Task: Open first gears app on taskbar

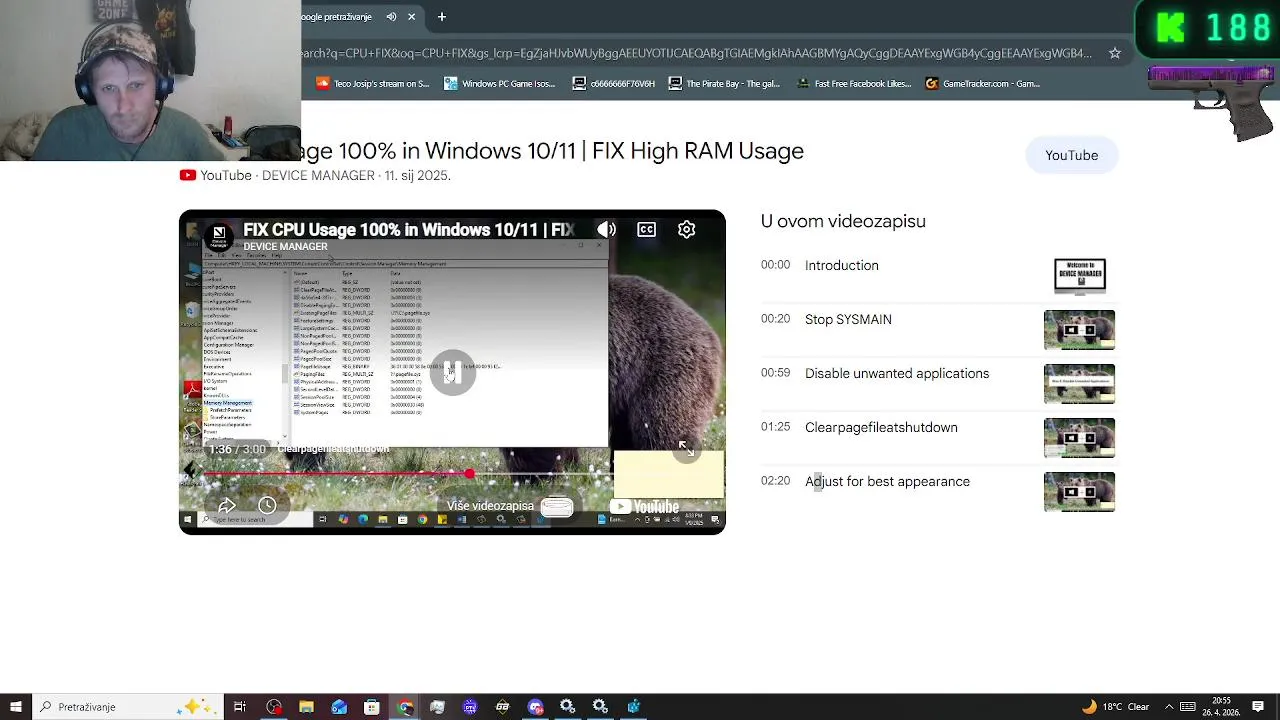Action: [568, 707]
